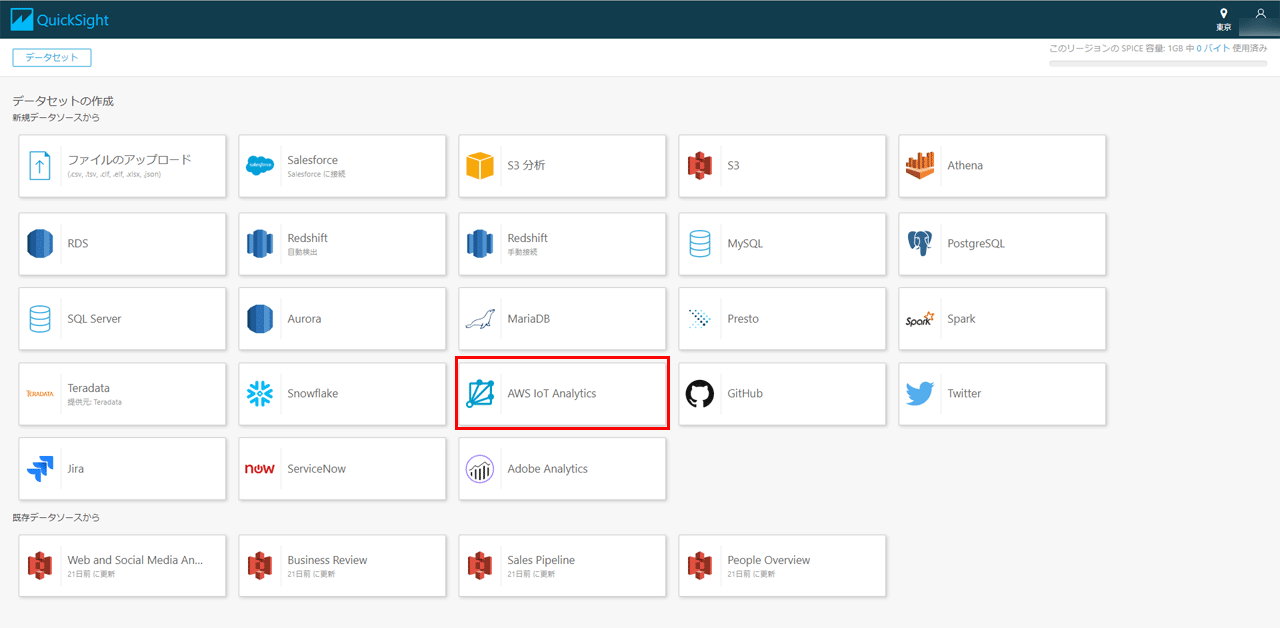Click the Athena data source icon
The height and width of the screenshot is (628, 1280).
[x=919, y=165]
